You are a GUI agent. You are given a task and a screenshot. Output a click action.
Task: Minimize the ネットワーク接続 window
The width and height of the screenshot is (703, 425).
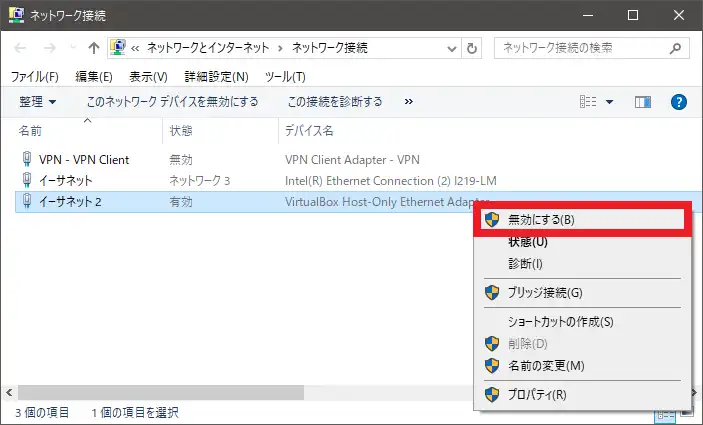(x=588, y=15)
